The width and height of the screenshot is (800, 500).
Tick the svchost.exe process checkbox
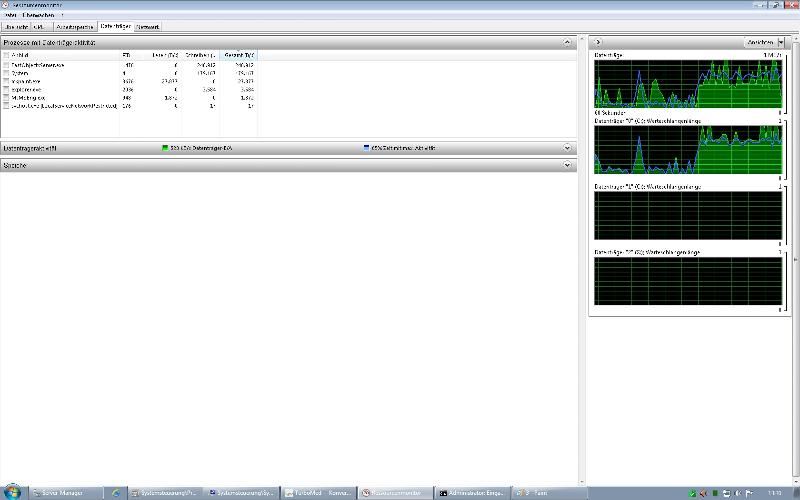pyautogui.click(x=6, y=106)
